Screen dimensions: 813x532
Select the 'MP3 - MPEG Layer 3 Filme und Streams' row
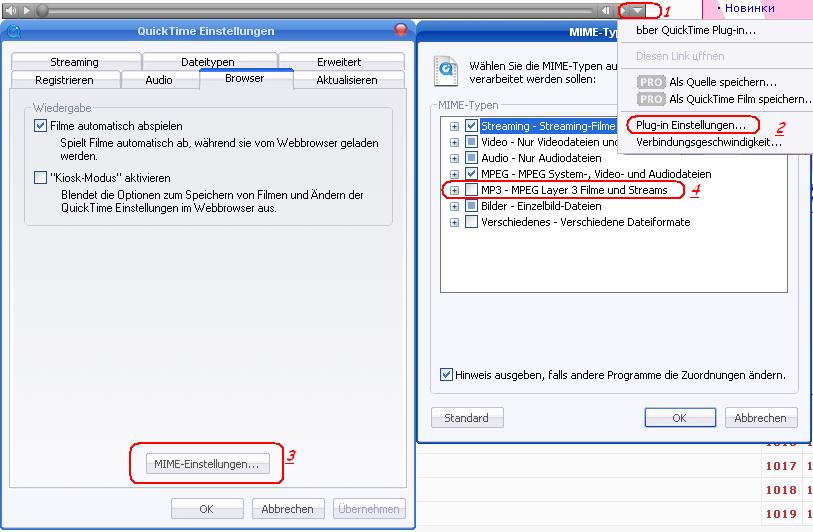574,190
